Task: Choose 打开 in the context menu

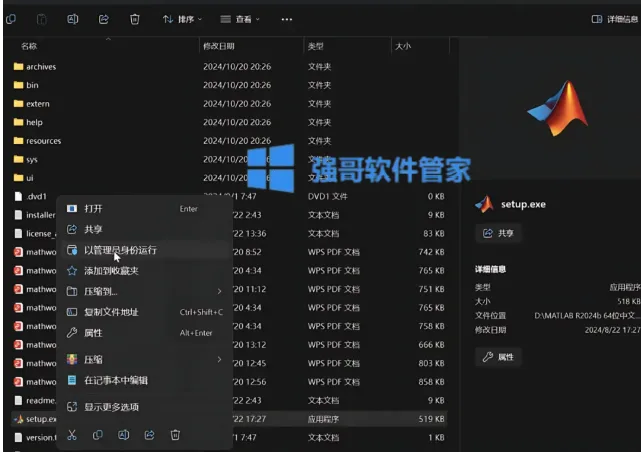Action: pyautogui.click(x=145, y=209)
